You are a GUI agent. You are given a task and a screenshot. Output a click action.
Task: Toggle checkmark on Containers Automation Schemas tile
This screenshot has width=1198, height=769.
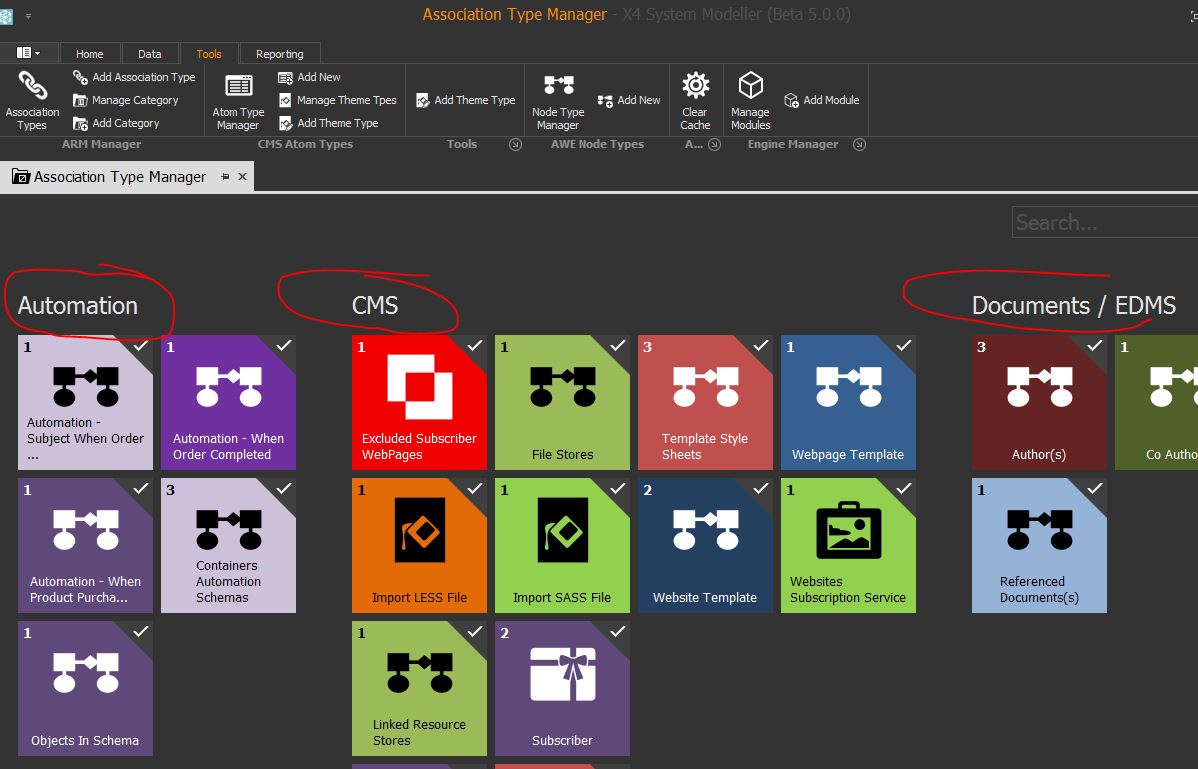283,489
